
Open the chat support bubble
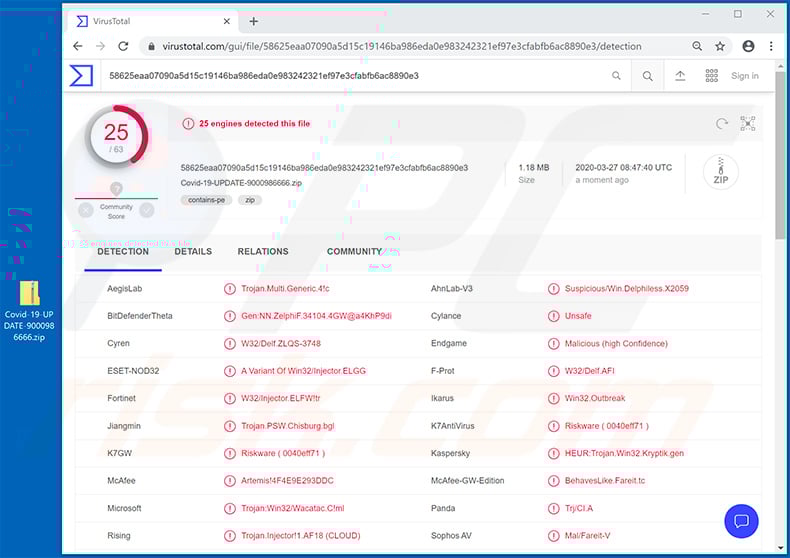(741, 521)
